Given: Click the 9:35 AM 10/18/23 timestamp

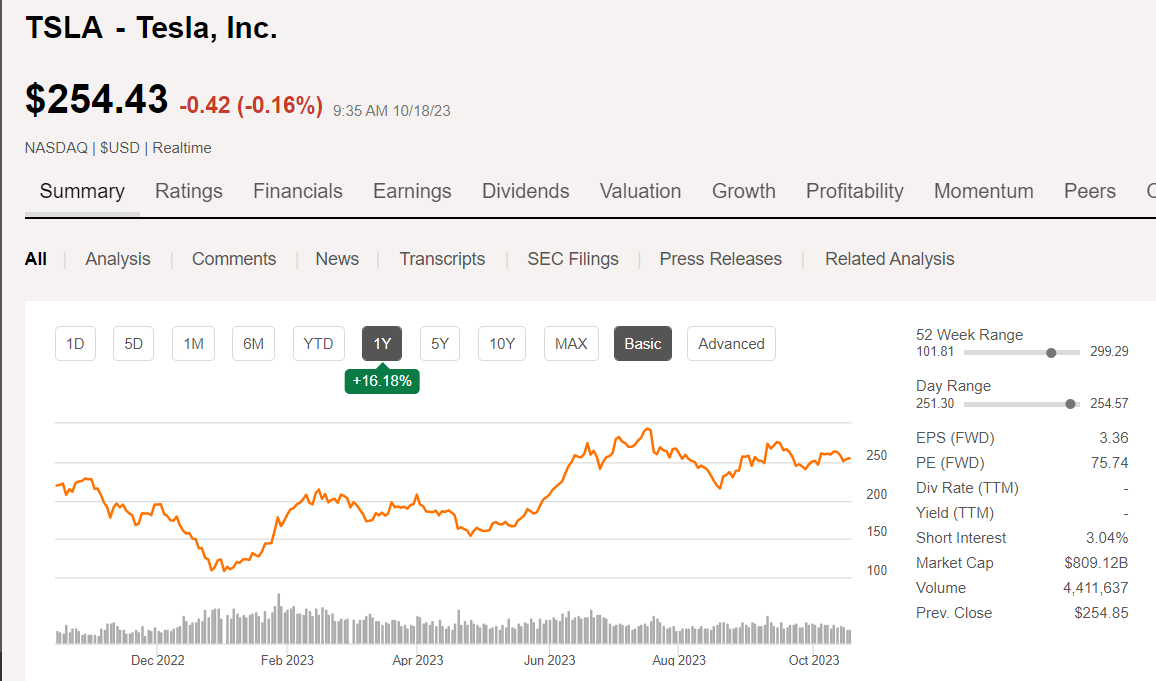Looking at the screenshot, I should pos(391,111).
